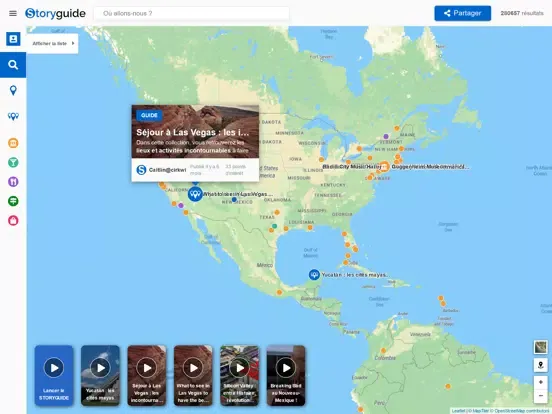Viewport: 552px width, 414px height.
Task: Open the Leaflet attribution link
Action: [x=458, y=411]
